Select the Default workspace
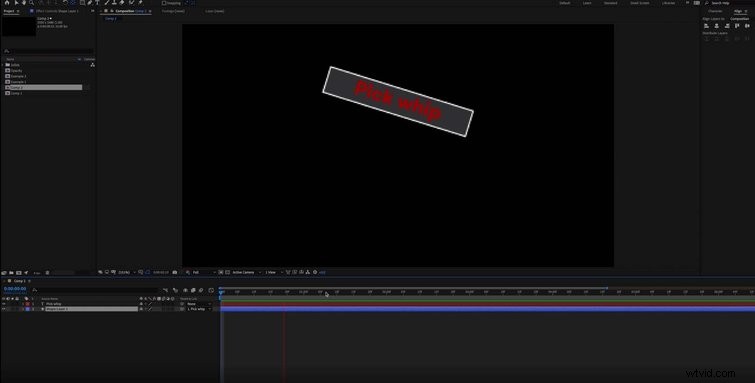This screenshot has width=755, height=383. pyautogui.click(x=565, y=3)
